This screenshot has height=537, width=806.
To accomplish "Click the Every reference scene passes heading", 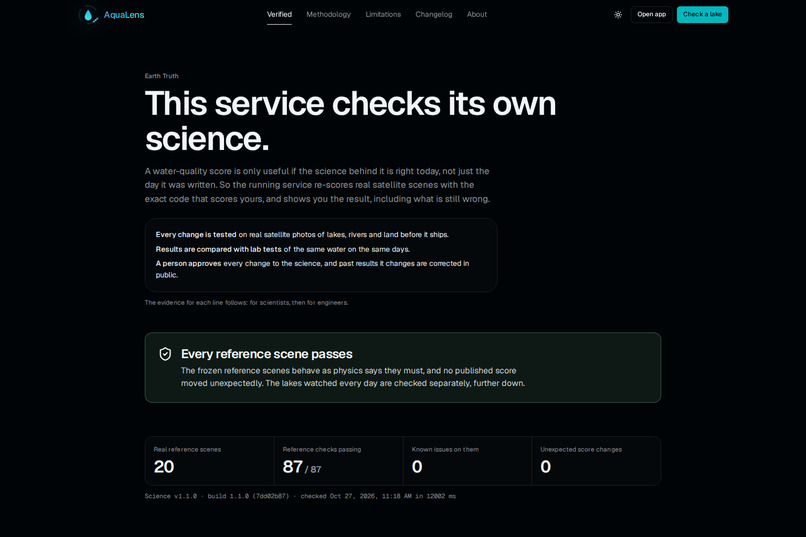I will coord(267,354).
